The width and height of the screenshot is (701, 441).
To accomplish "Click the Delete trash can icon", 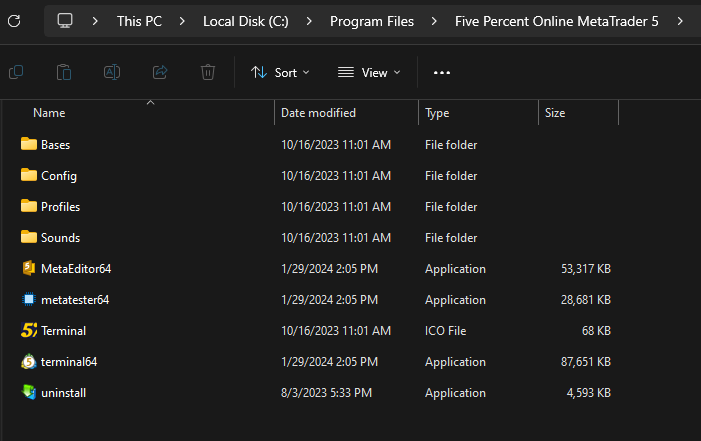I will click(208, 72).
